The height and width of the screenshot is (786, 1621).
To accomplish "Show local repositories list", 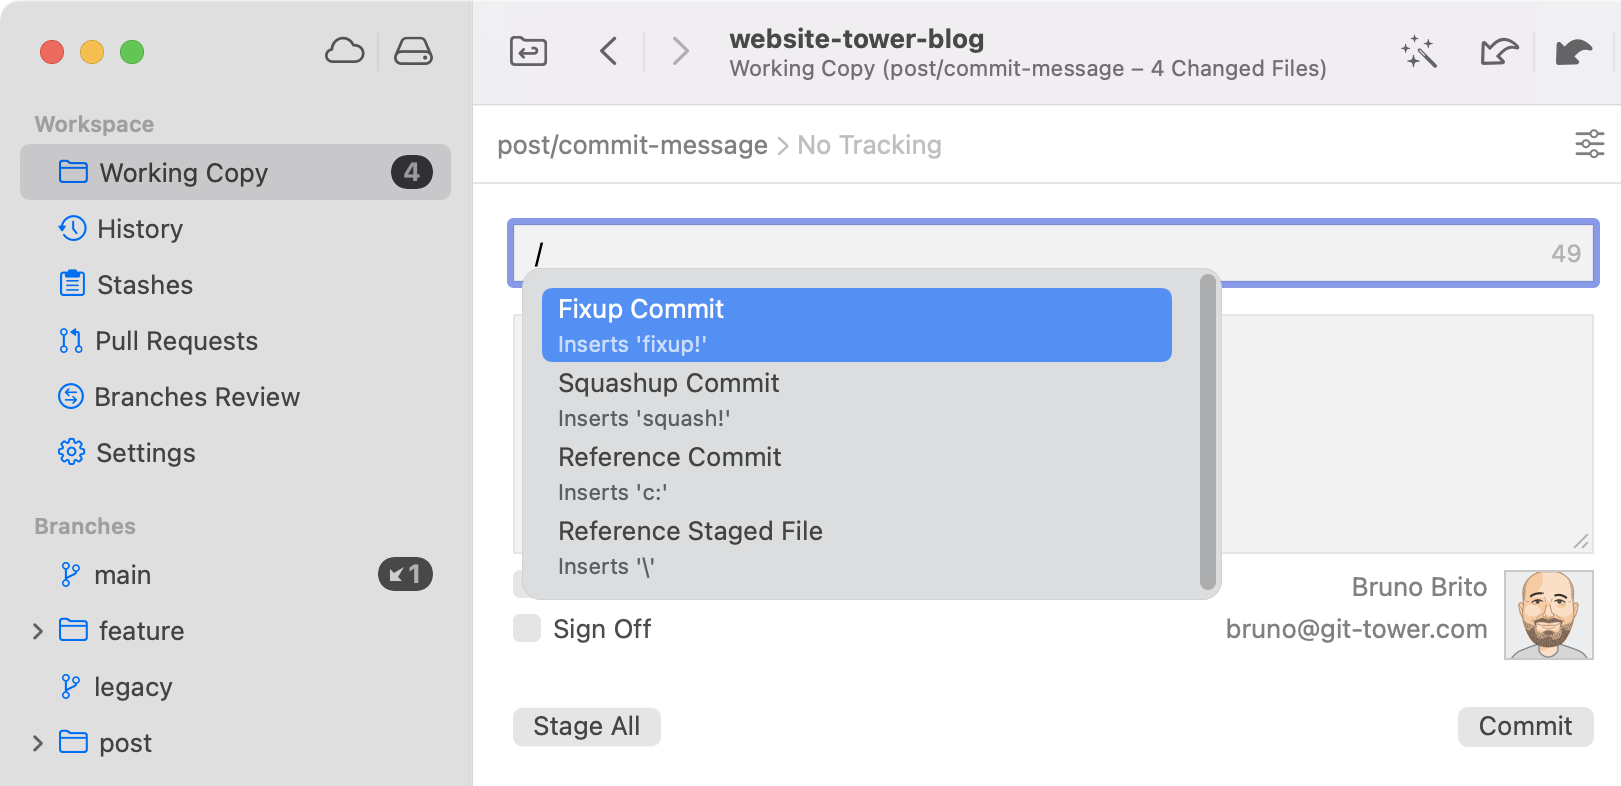I will point(415,52).
